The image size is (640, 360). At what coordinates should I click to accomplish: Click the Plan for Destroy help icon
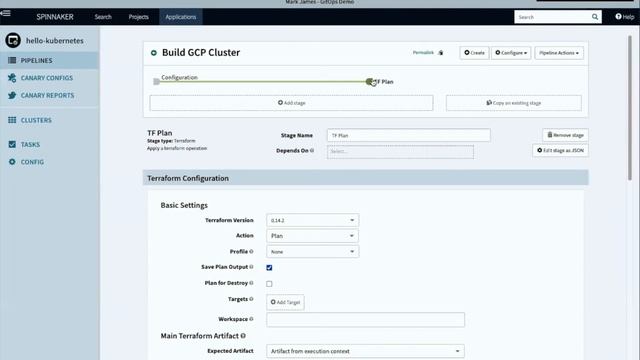[x=251, y=283]
